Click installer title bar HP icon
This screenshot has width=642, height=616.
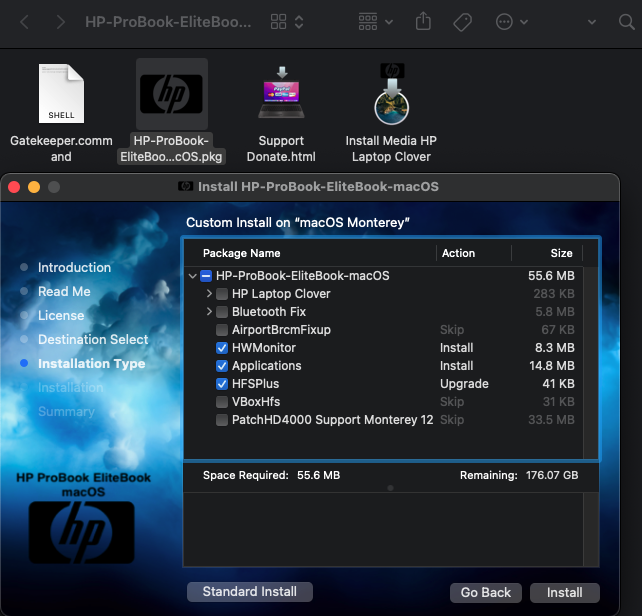coord(185,187)
